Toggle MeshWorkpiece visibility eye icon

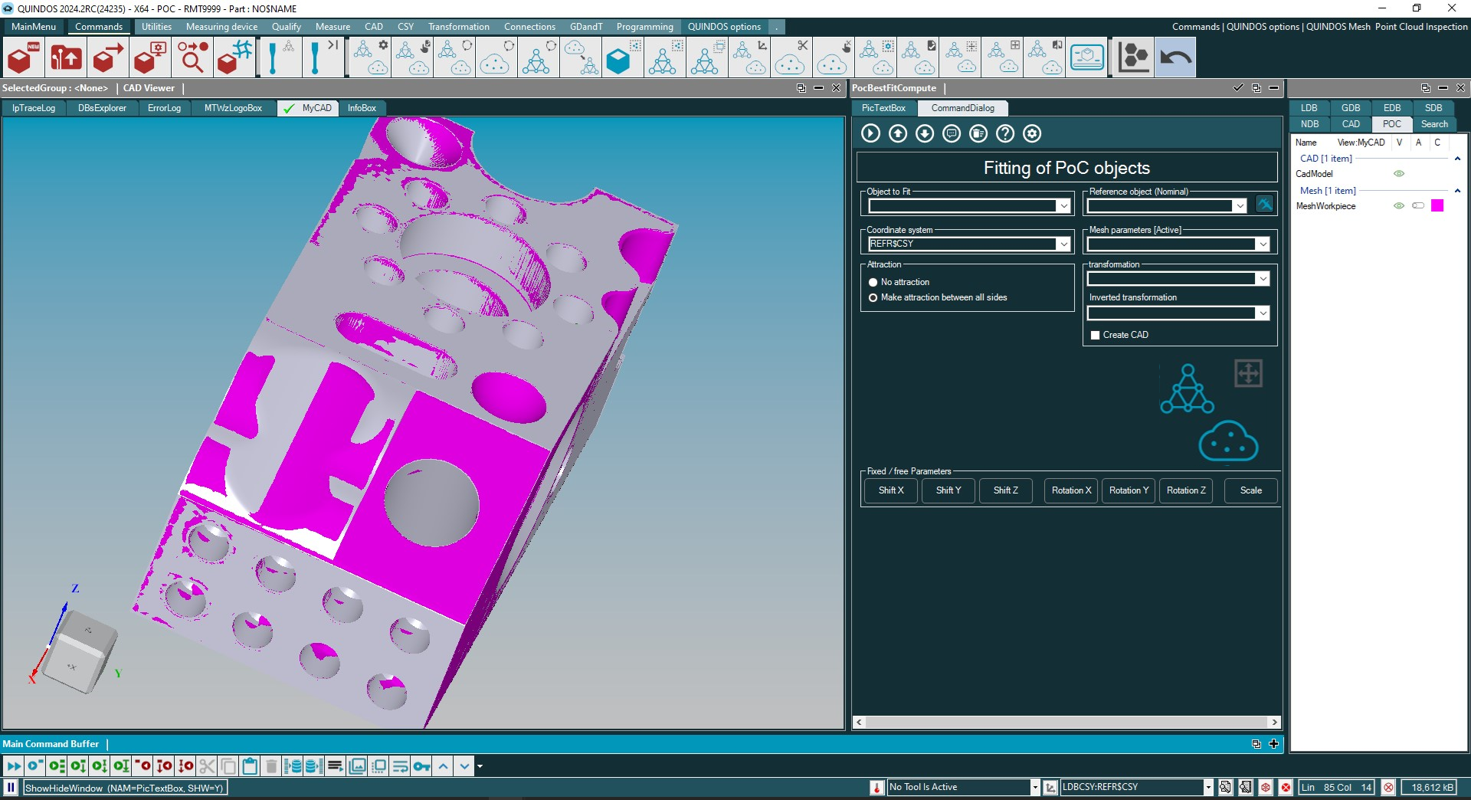click(x=1399, y=206)
